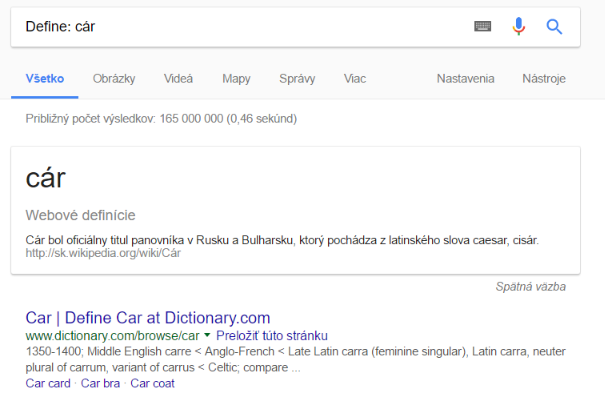
Task: Open the Správy tab
Action: click(297, 79)
